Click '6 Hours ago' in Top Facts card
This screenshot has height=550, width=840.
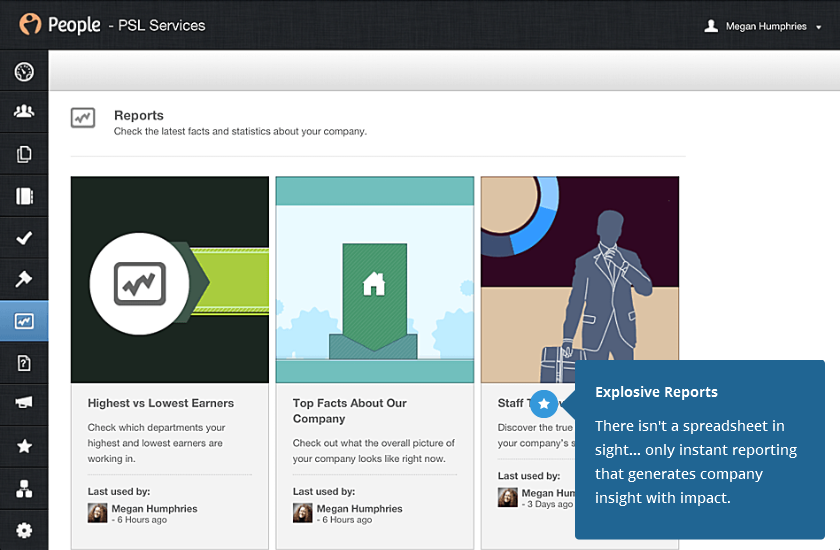click(347, 519)
